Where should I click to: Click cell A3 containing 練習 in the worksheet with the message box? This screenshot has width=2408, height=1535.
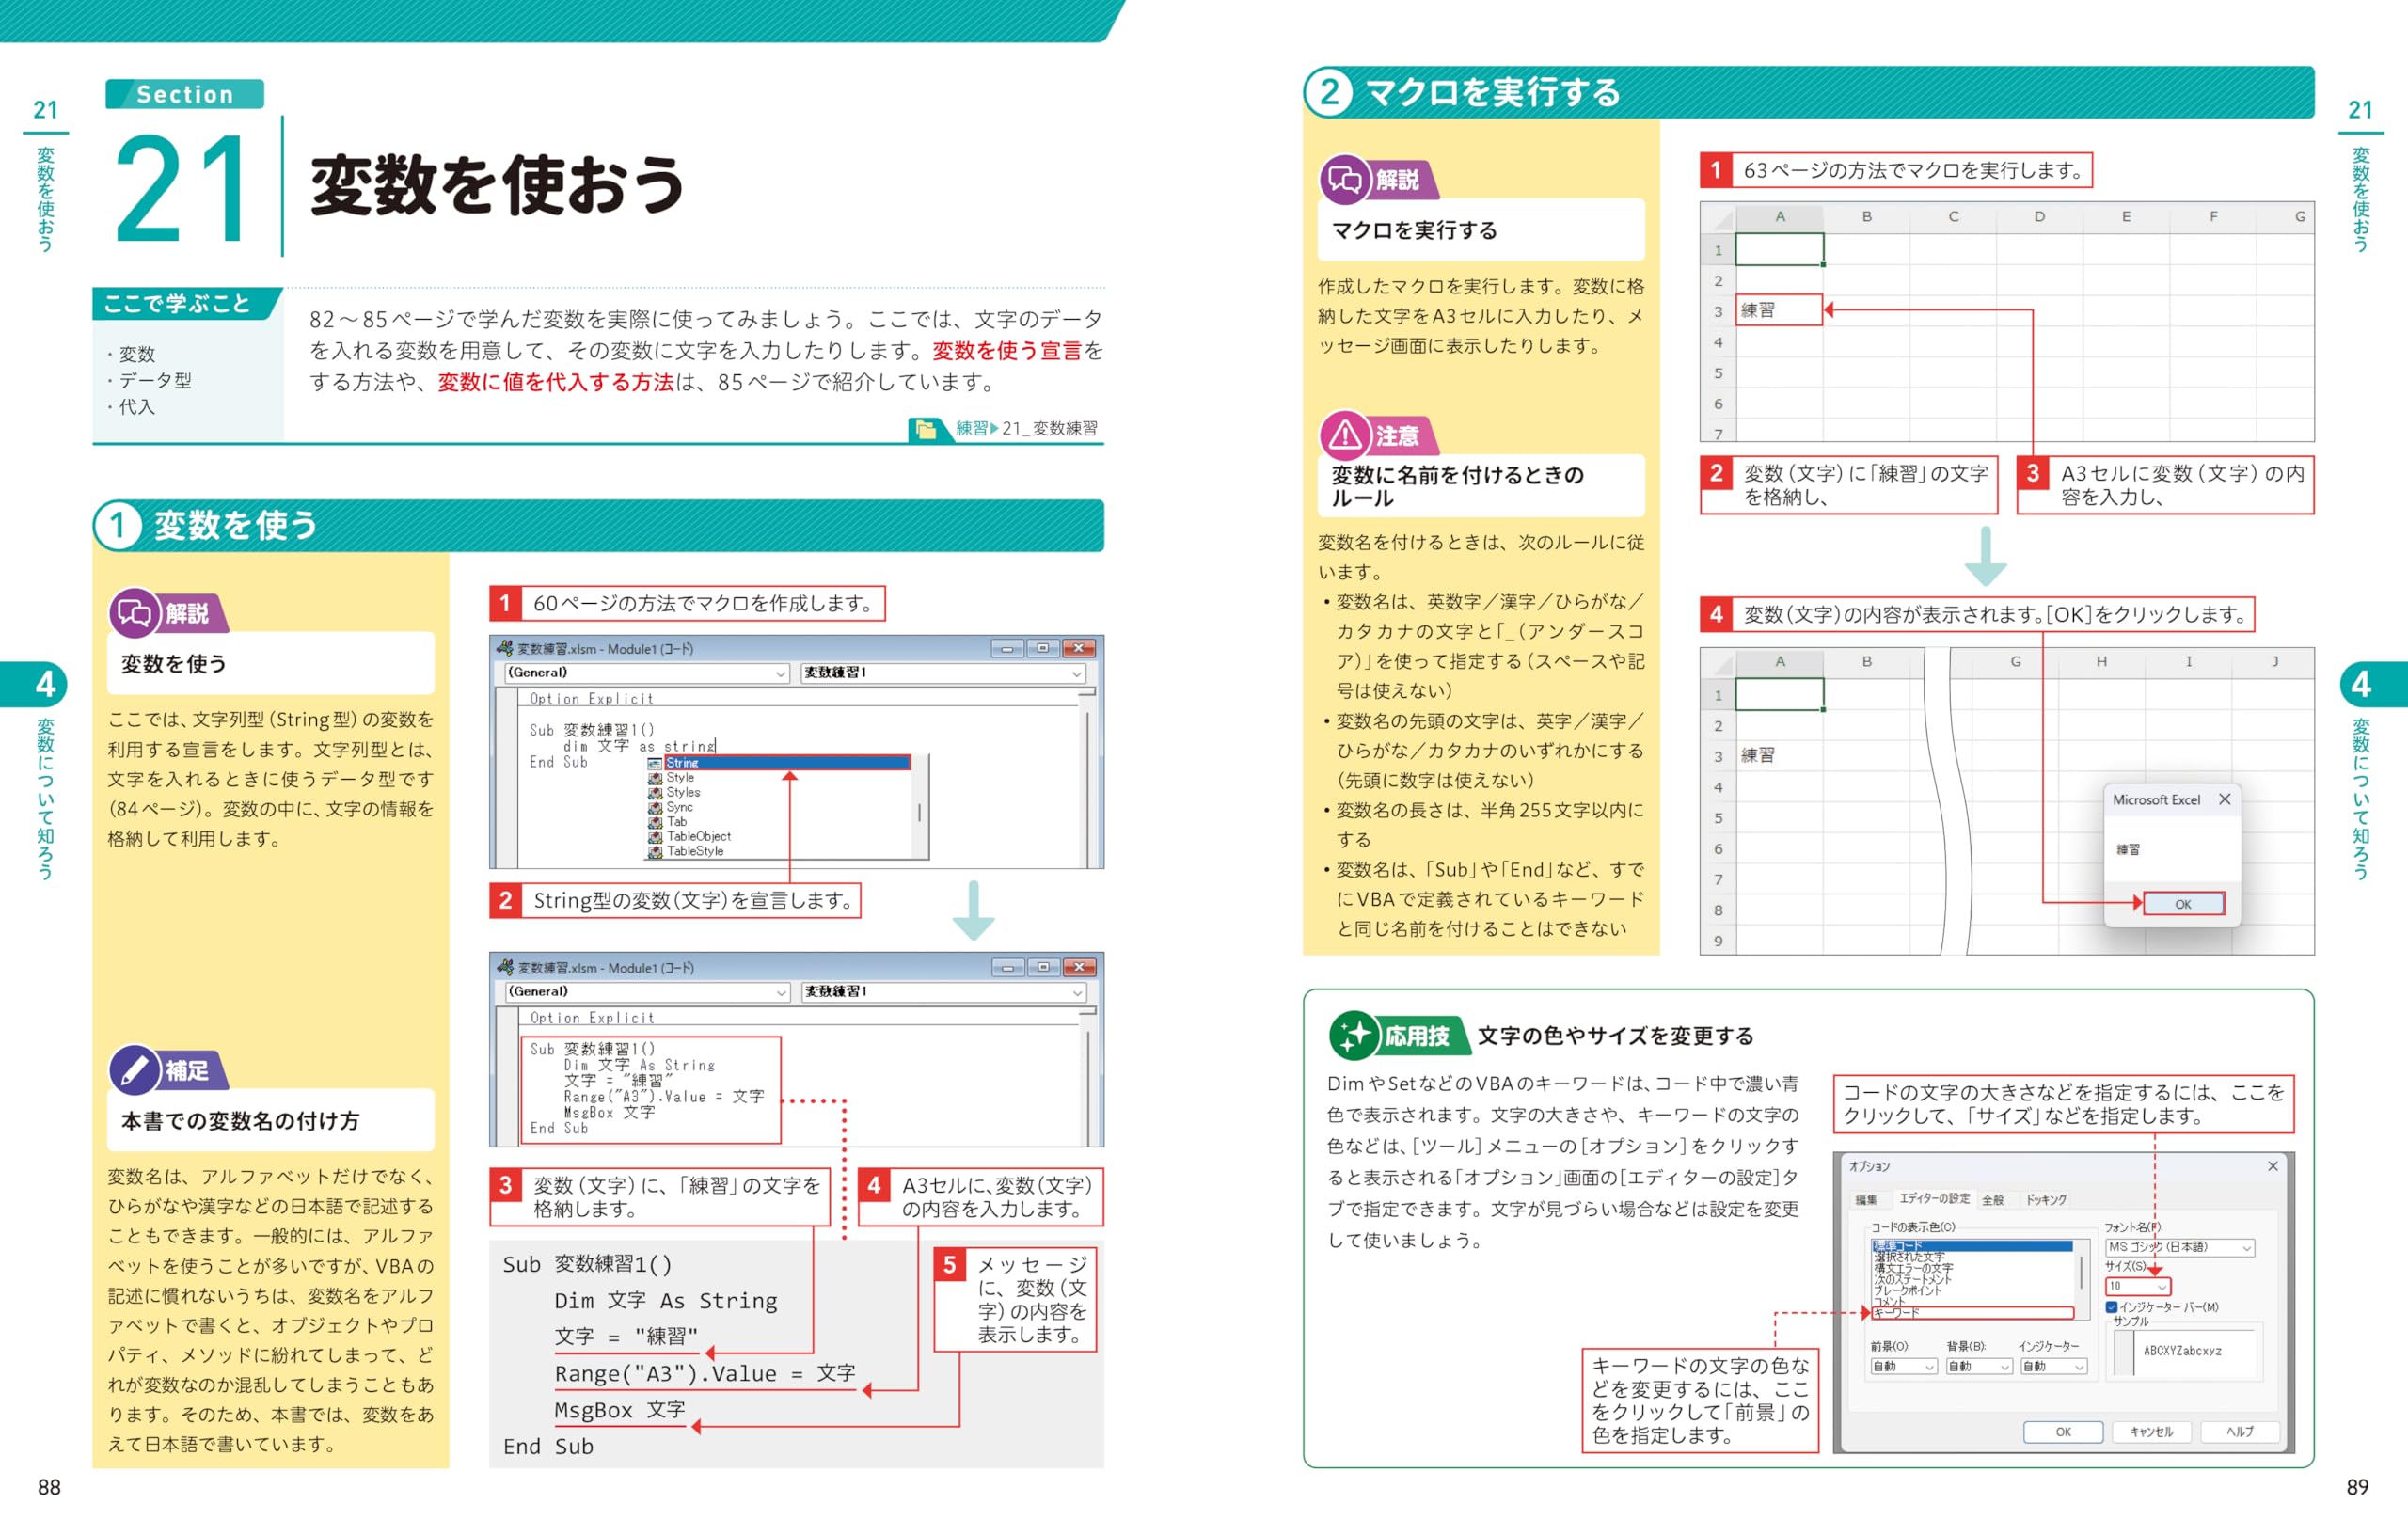1779,755
